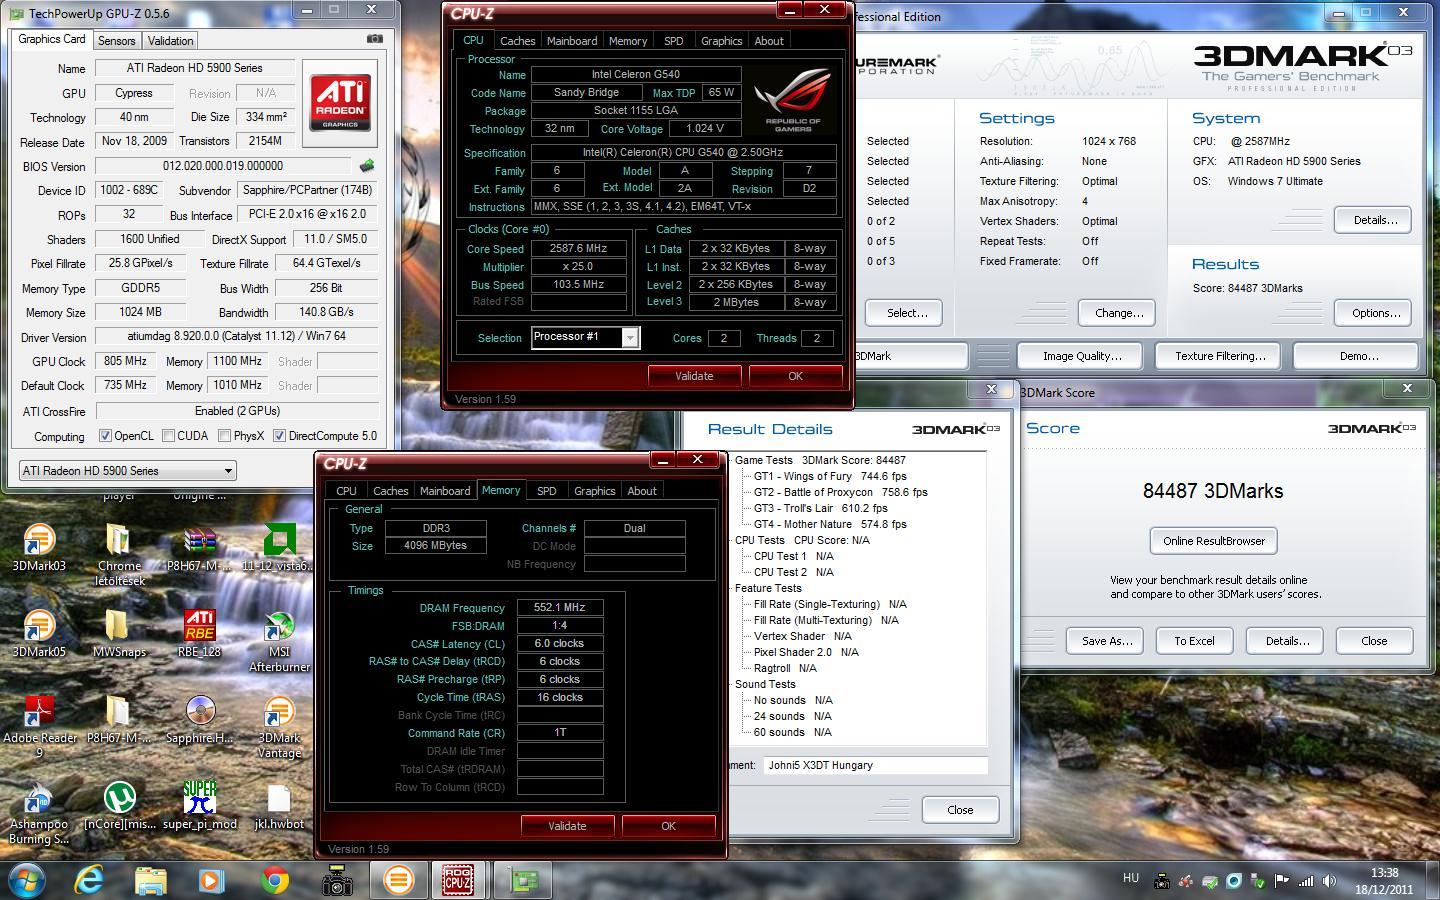Open the Sapphire.H... disc image icon

(x=200, y=720)
